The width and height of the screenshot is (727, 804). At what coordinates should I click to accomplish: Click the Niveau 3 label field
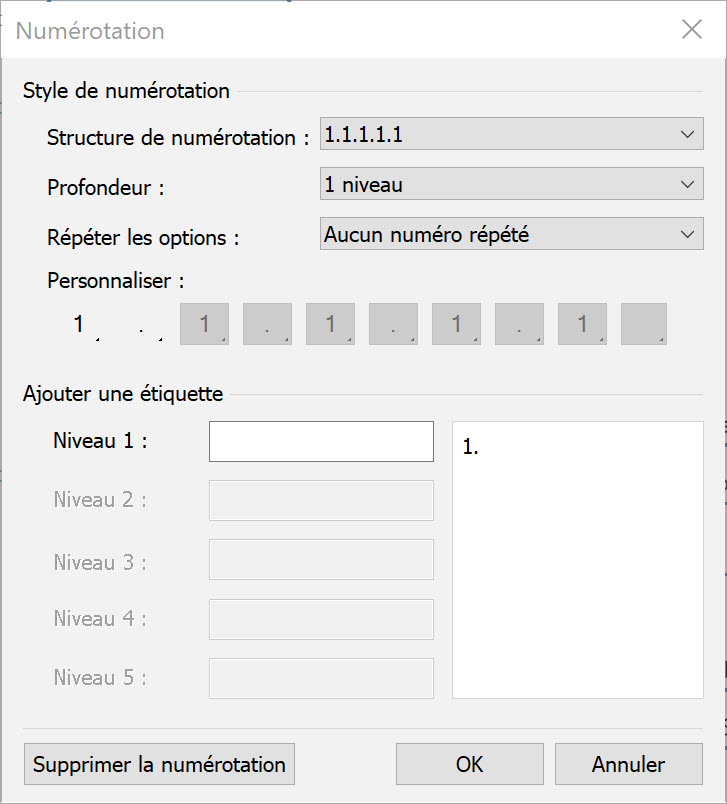click(x=321, y=560)
